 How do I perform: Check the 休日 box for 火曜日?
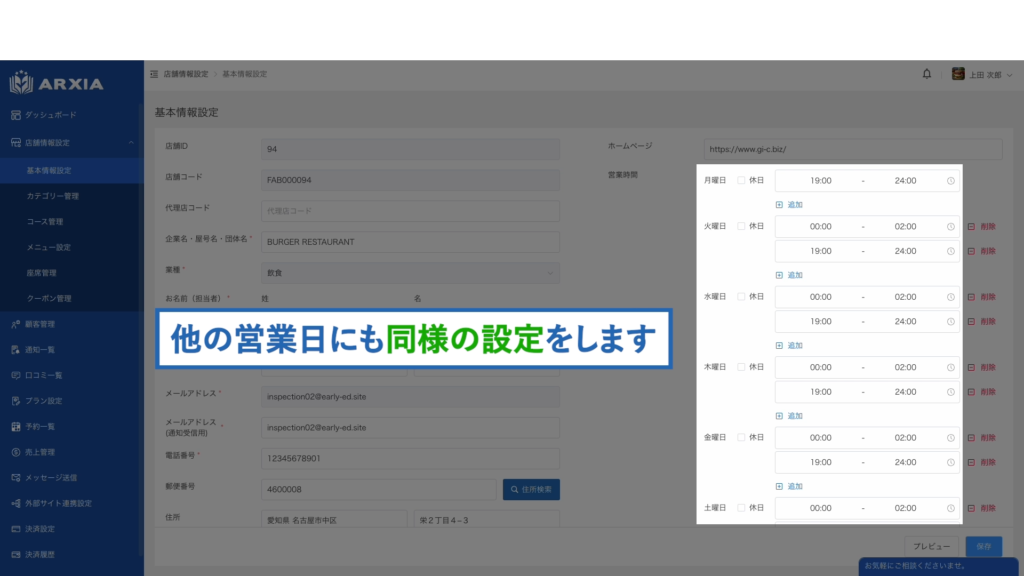click(741, 226)
